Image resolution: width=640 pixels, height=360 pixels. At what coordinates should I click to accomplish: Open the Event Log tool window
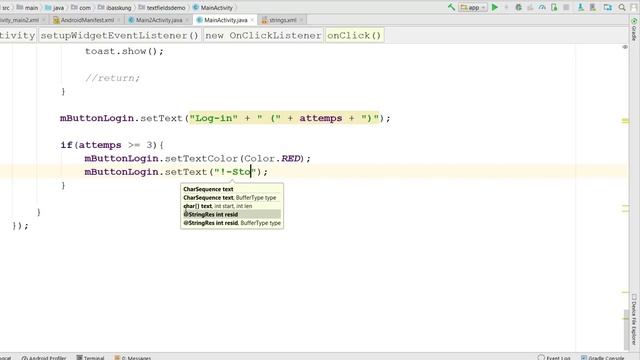coord(554,358)
